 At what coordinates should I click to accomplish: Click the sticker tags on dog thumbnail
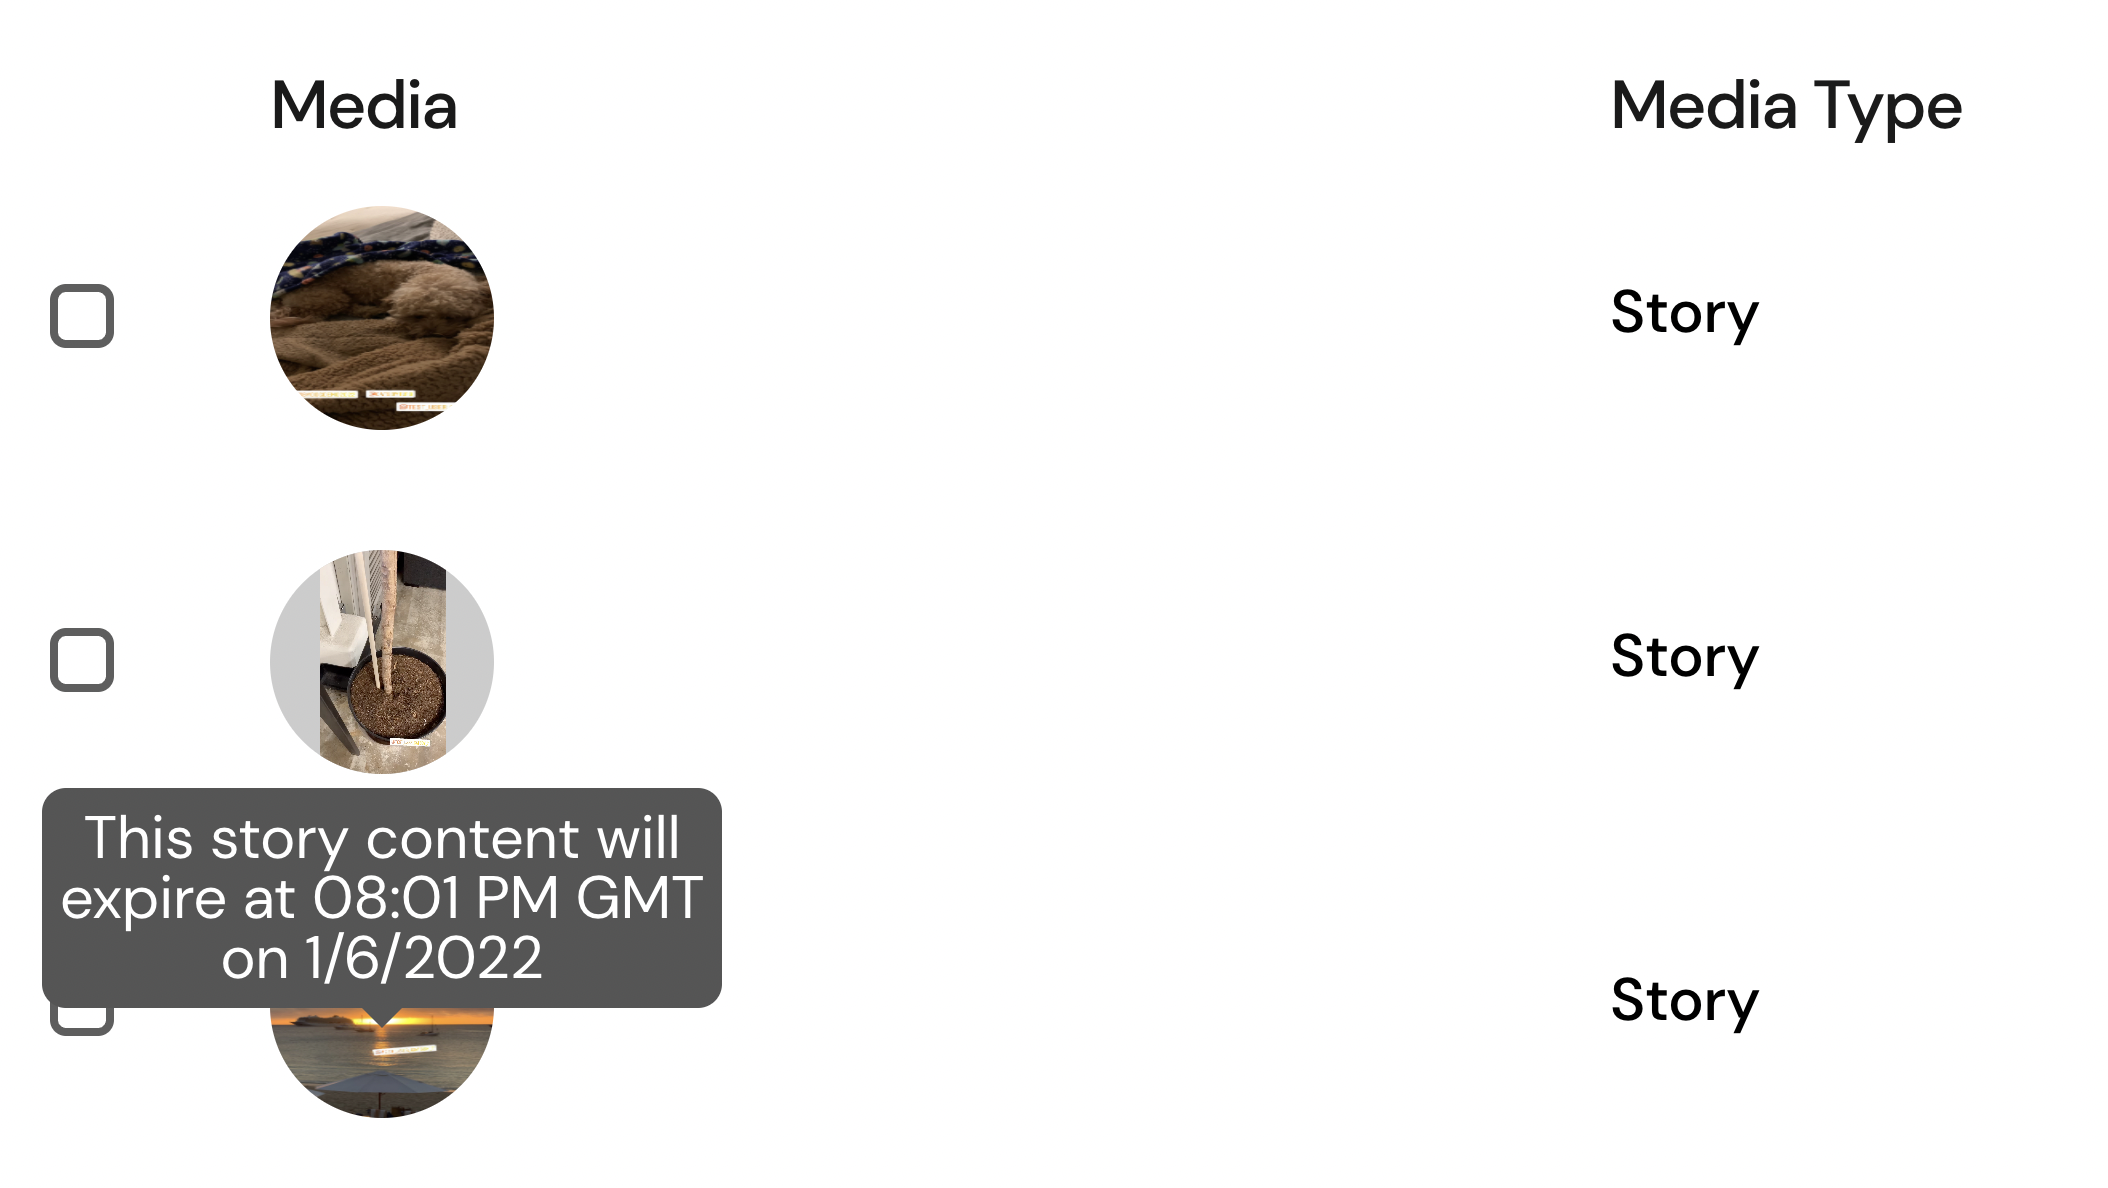pos(376,399)
